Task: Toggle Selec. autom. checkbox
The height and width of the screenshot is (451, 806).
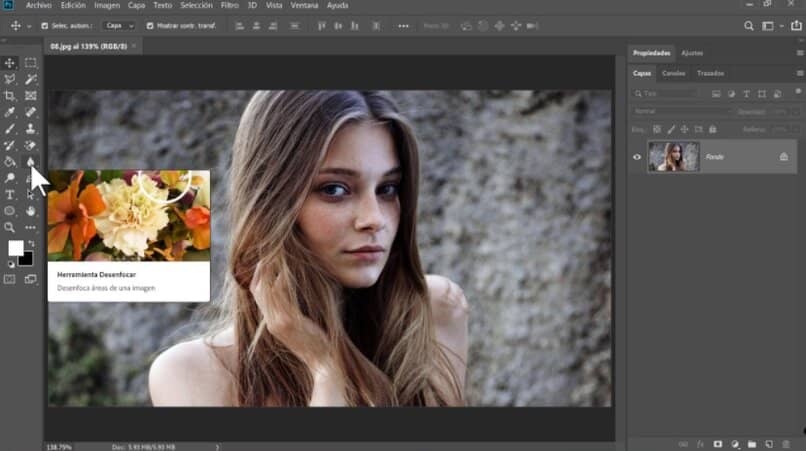Action: (x=45, y=26)
